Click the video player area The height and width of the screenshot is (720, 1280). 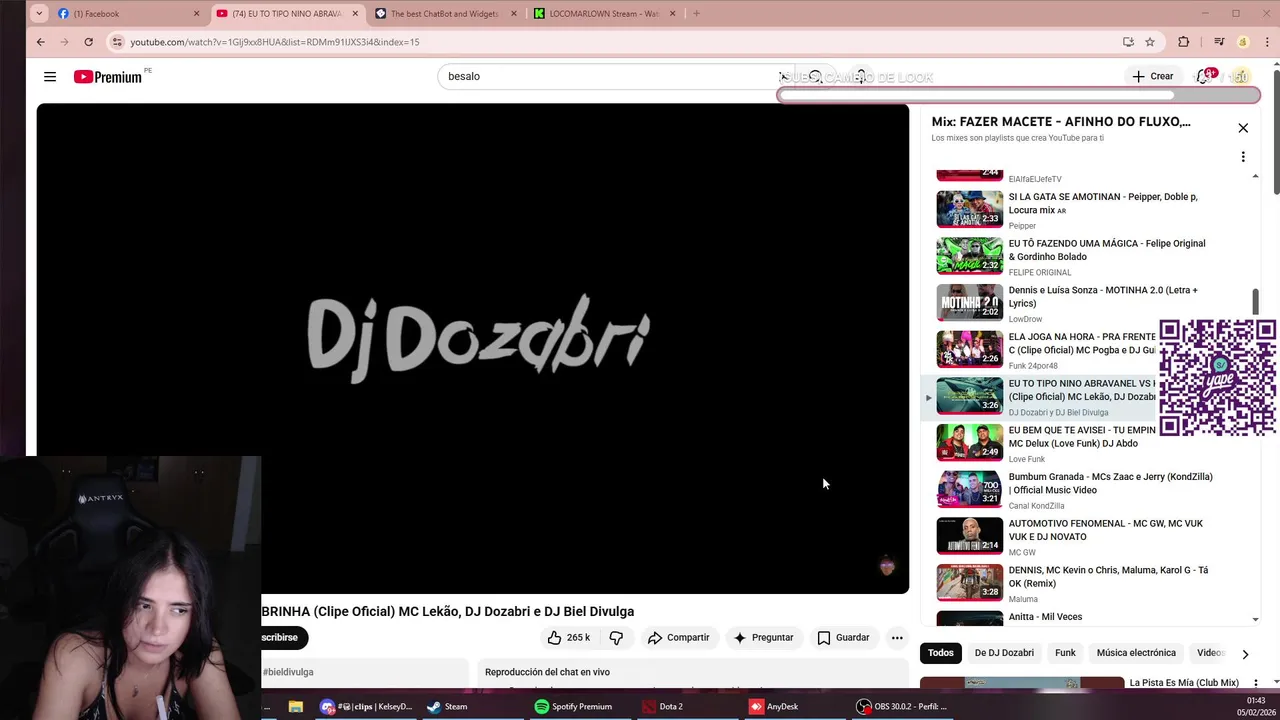coord(473,348)
